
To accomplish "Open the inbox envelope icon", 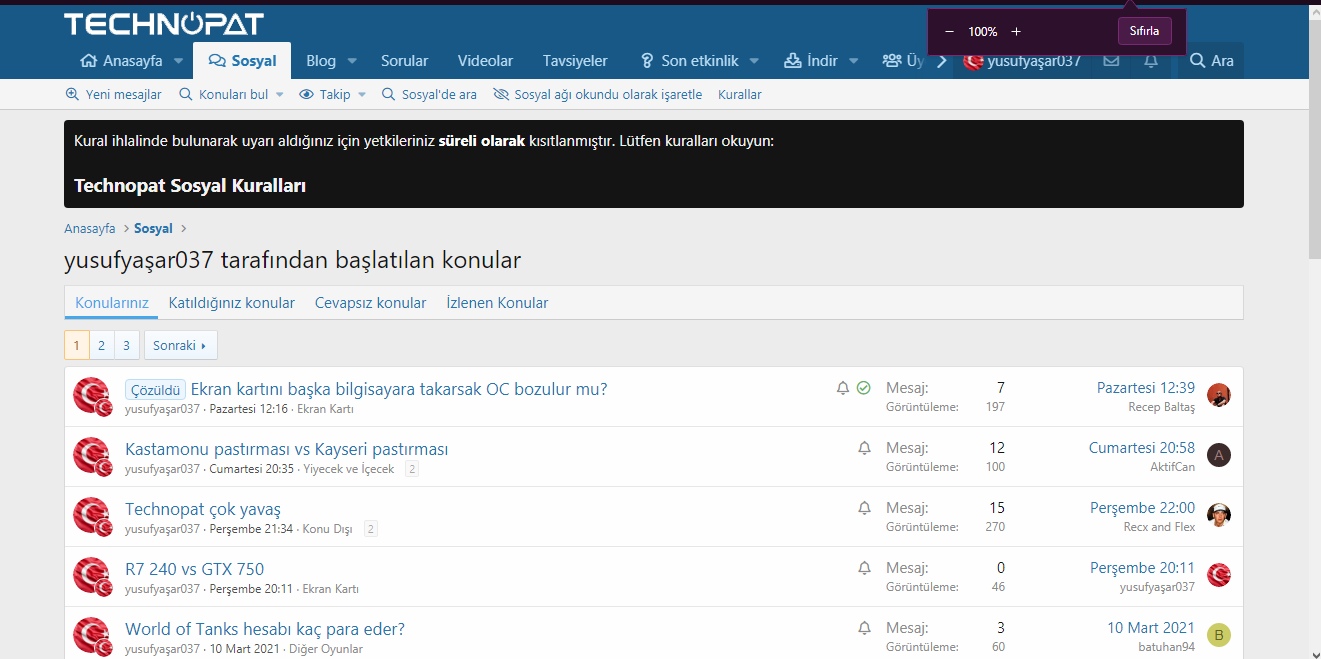I will 1111,61.
